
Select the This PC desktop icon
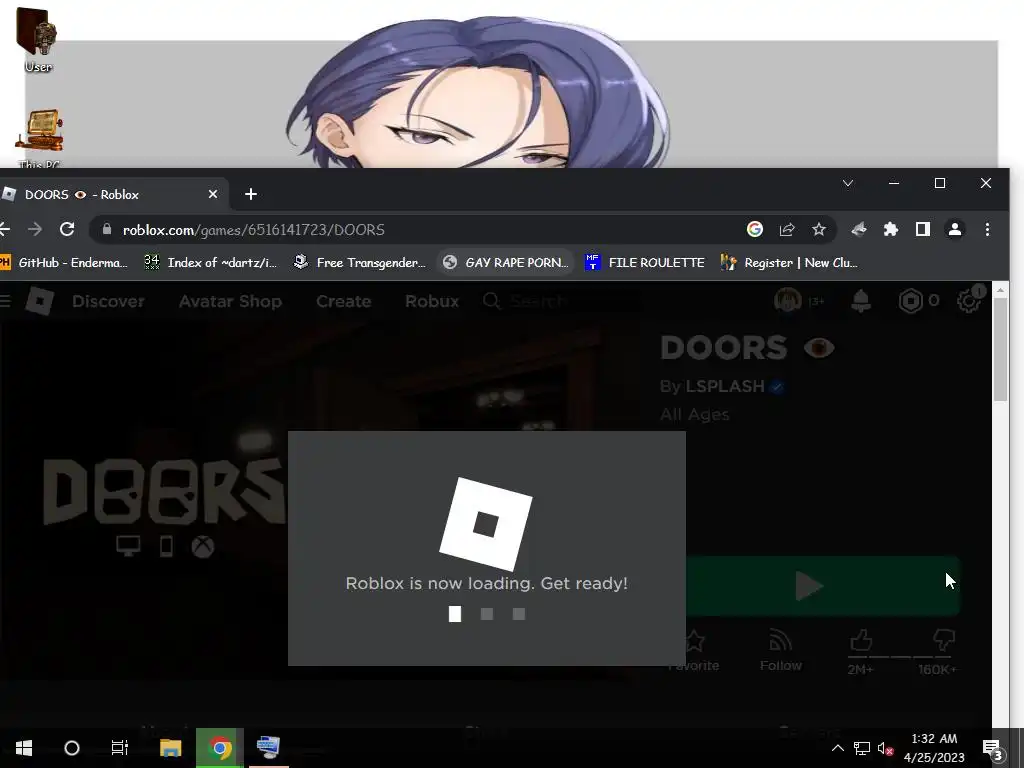pos(39,138)
